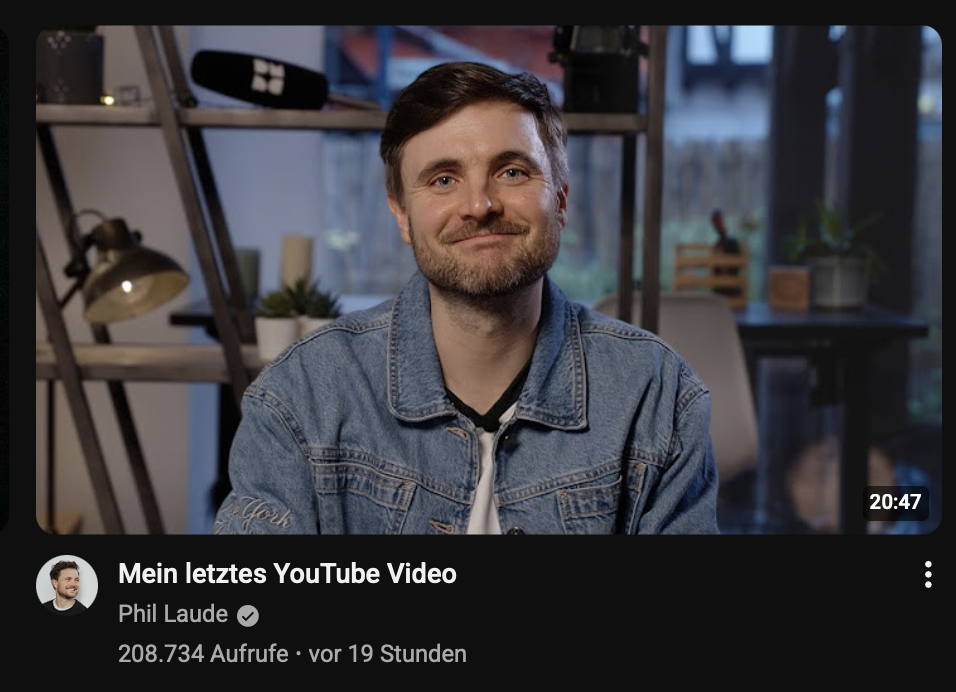Click the white shirt under the jacket
The image size is (956, 692).
484,482
